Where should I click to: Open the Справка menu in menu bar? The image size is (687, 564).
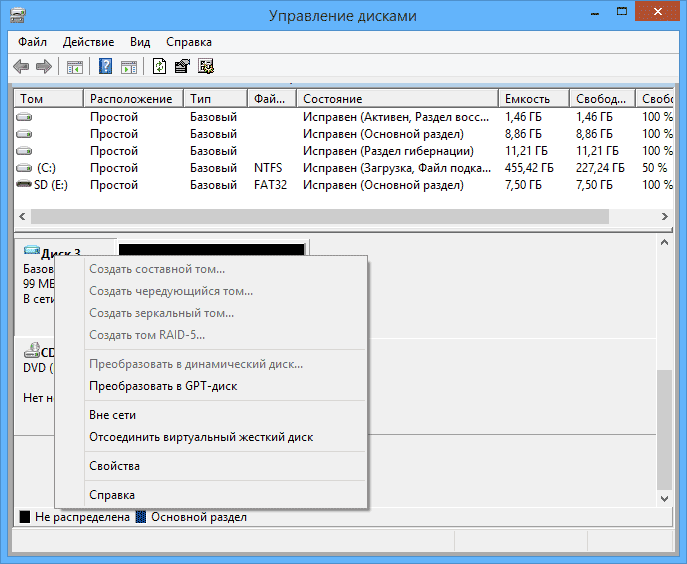pyautogui.click(x=189, y=42)
